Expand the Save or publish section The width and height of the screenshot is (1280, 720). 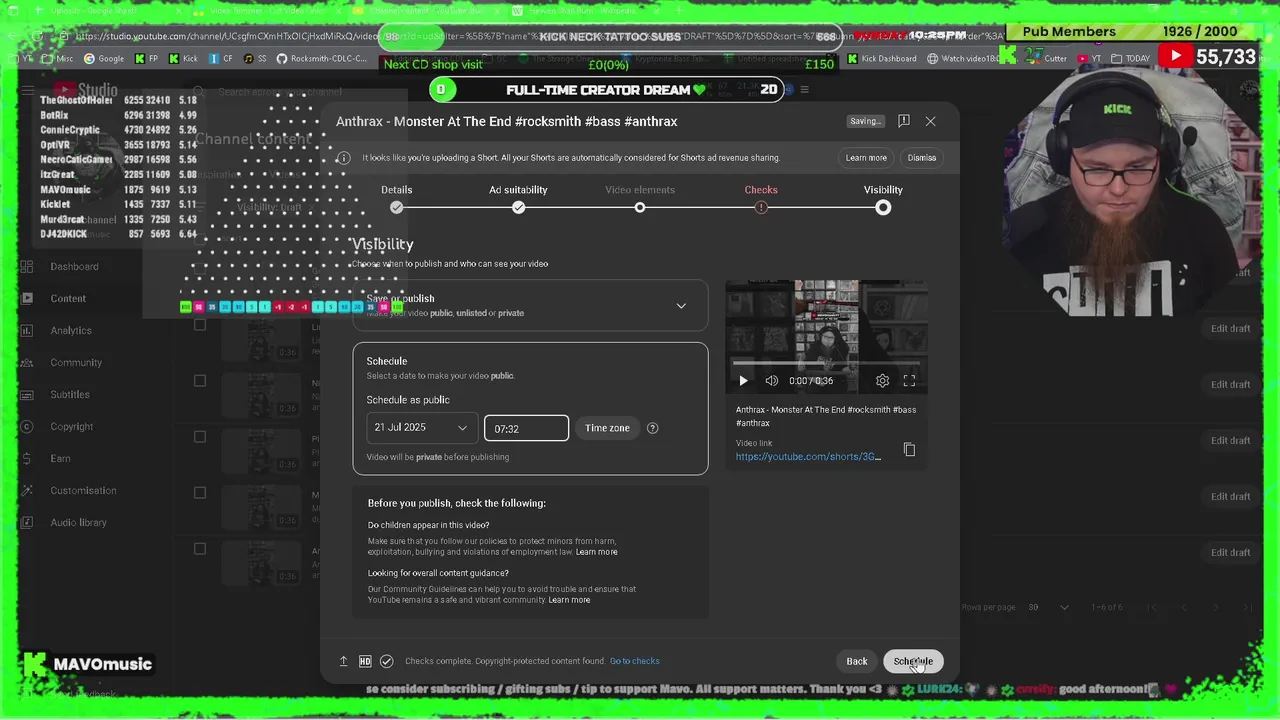pyautogui.click(x=530, y=305)
